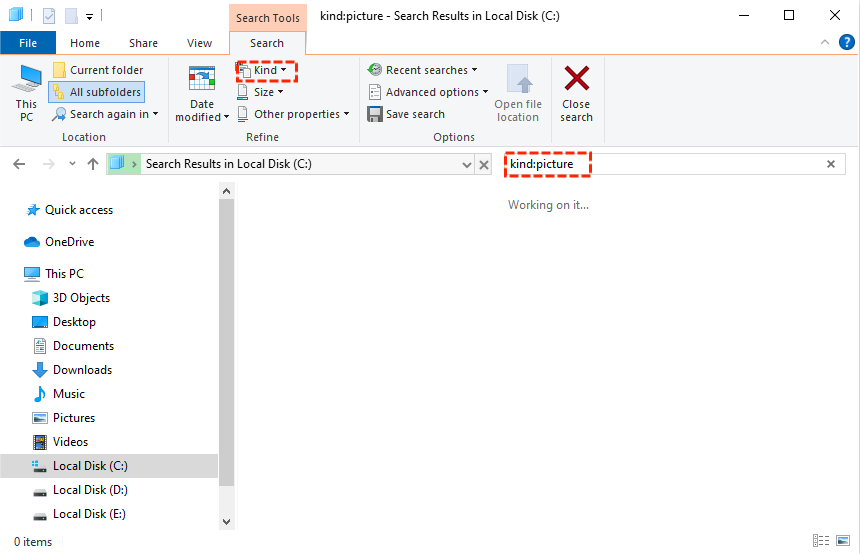Go up one level with up arrow
860x554 pixels.
click(93, 164)
